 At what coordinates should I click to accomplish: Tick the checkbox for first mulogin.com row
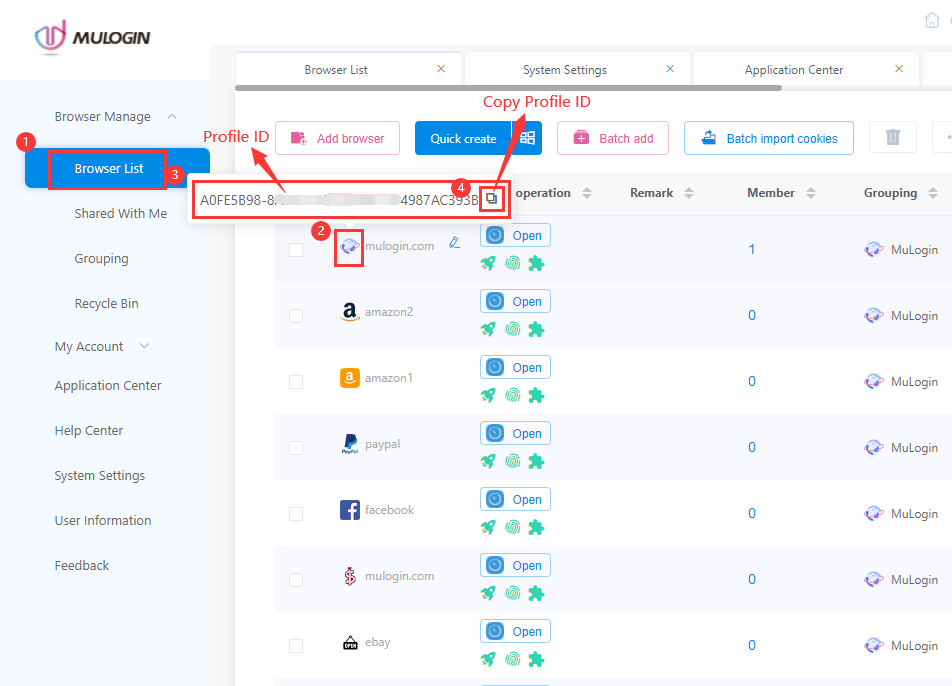(296, 250)
